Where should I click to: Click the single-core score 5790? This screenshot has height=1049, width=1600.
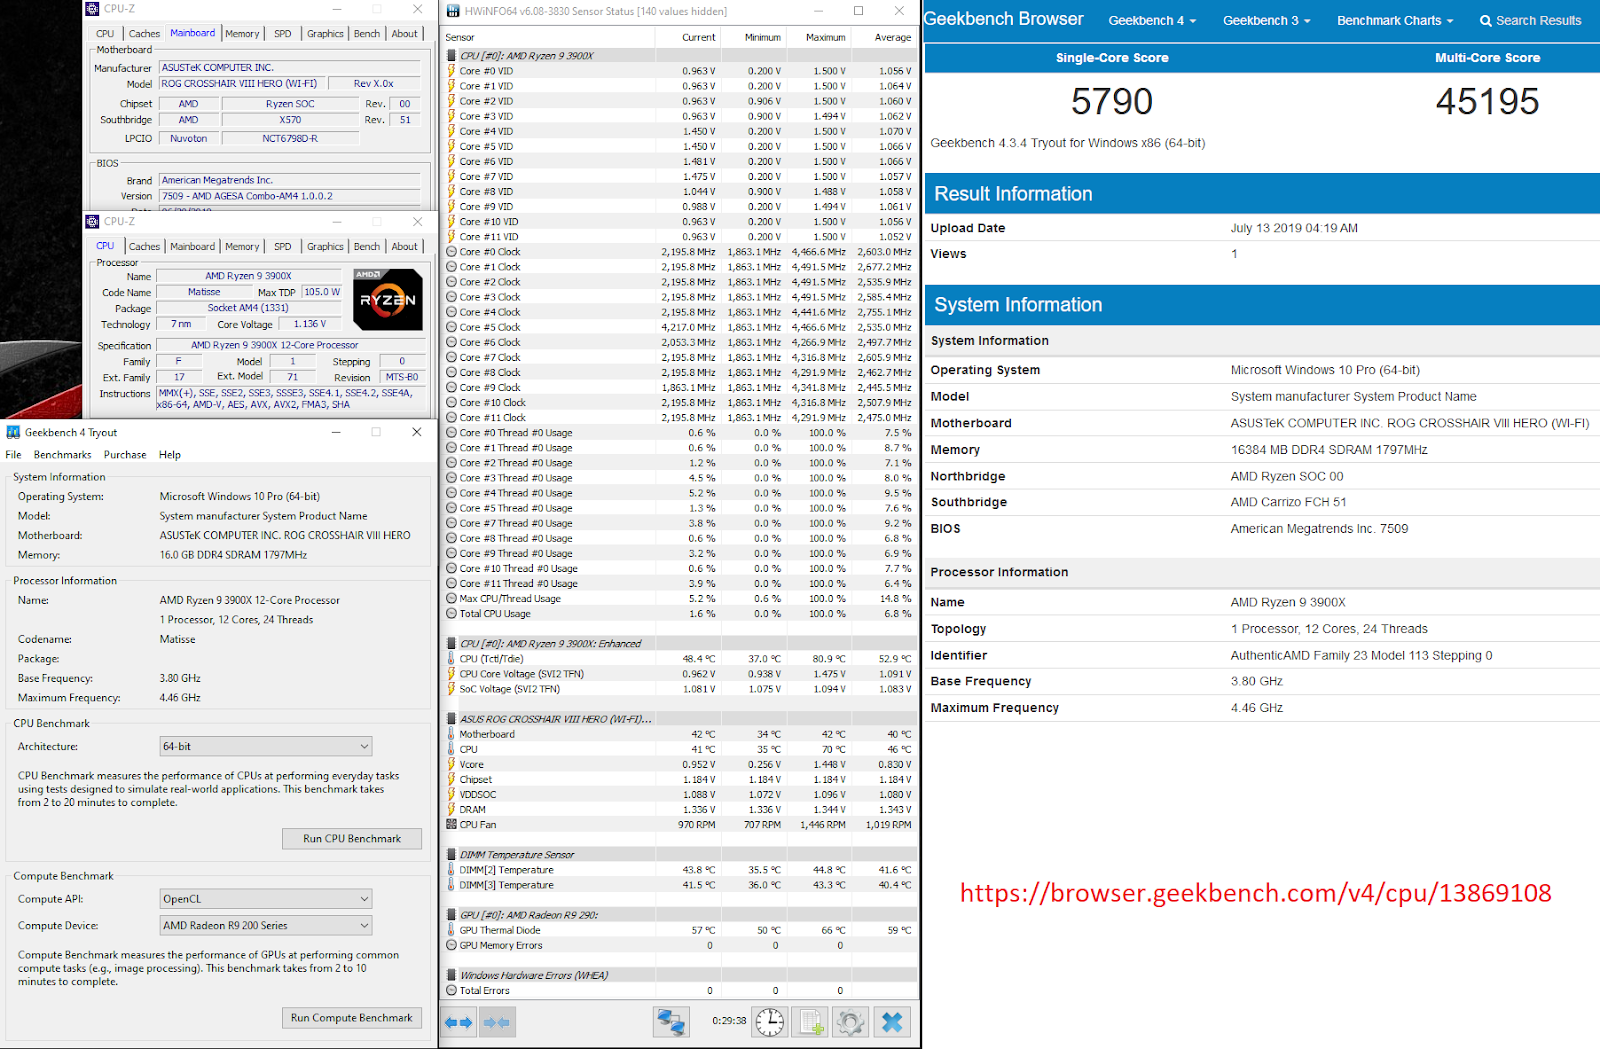(1112, 101)
